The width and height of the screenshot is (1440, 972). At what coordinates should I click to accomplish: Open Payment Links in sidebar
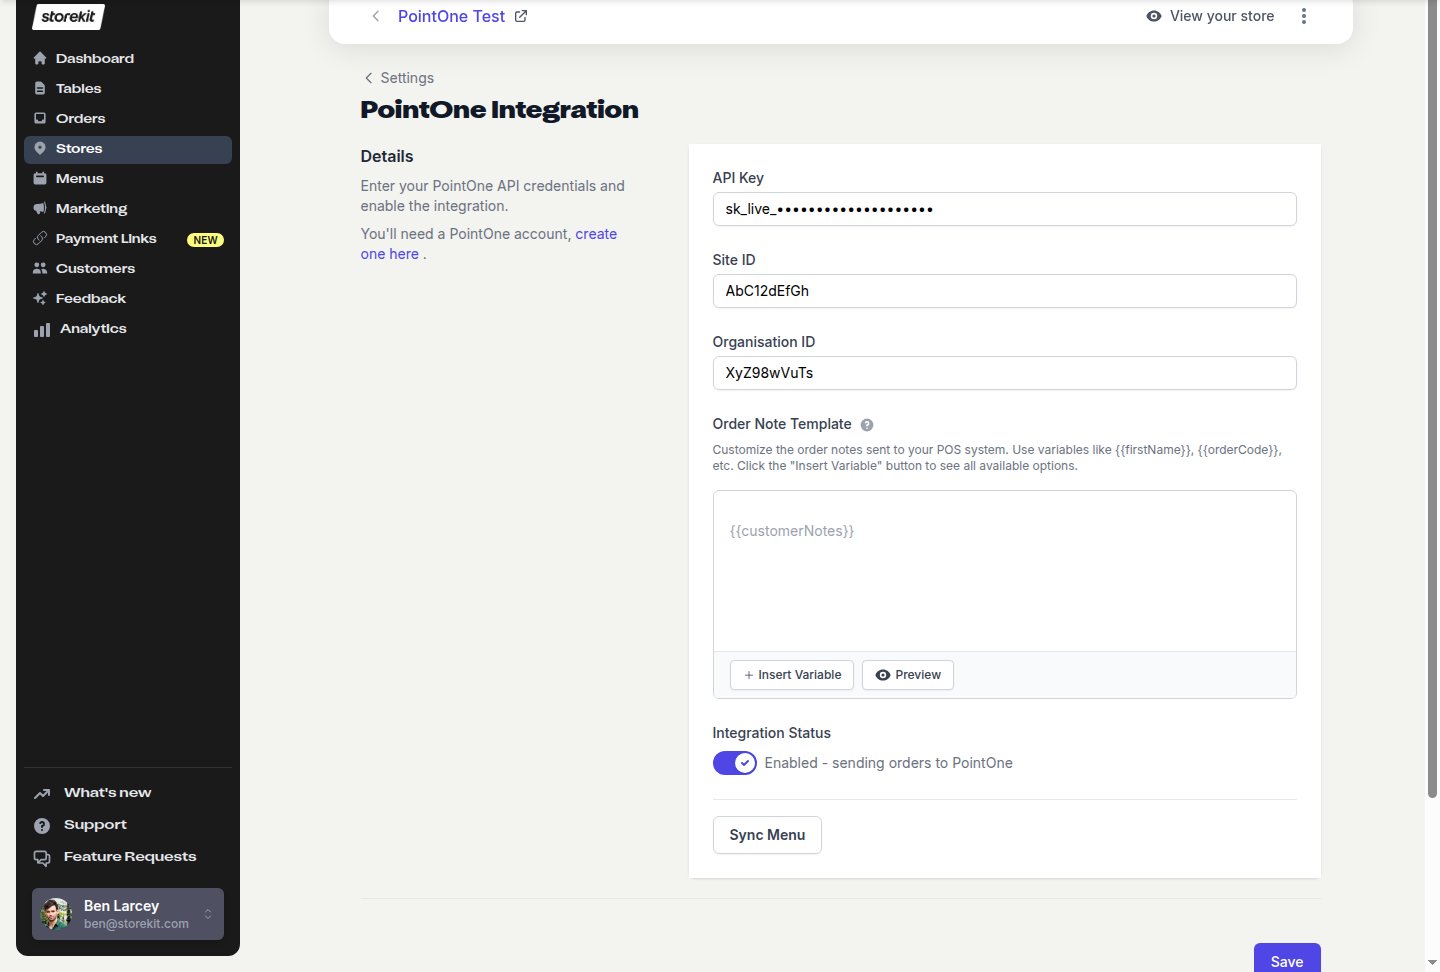(128, 238)
